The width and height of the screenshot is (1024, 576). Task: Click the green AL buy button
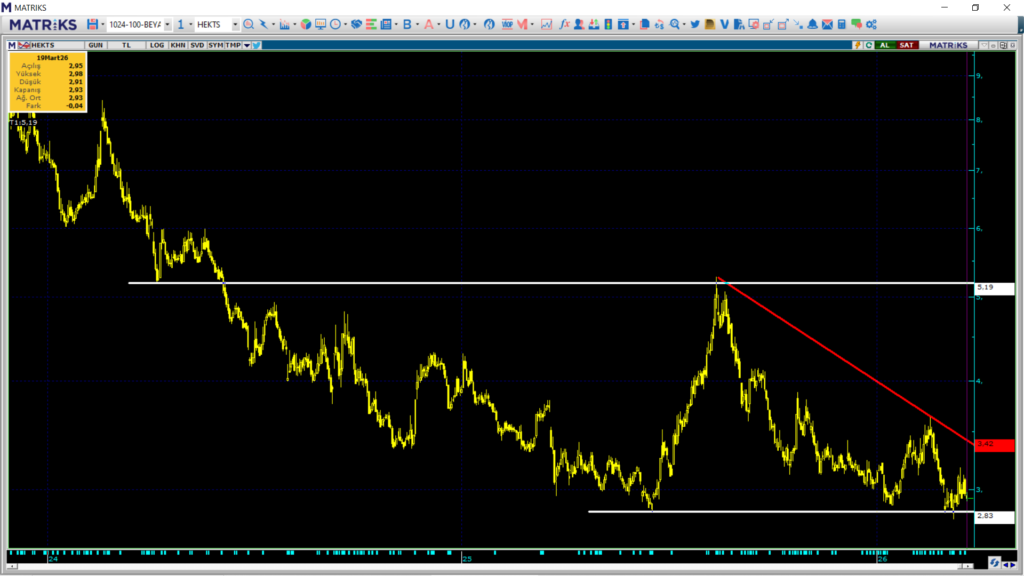tap(885, 45)
